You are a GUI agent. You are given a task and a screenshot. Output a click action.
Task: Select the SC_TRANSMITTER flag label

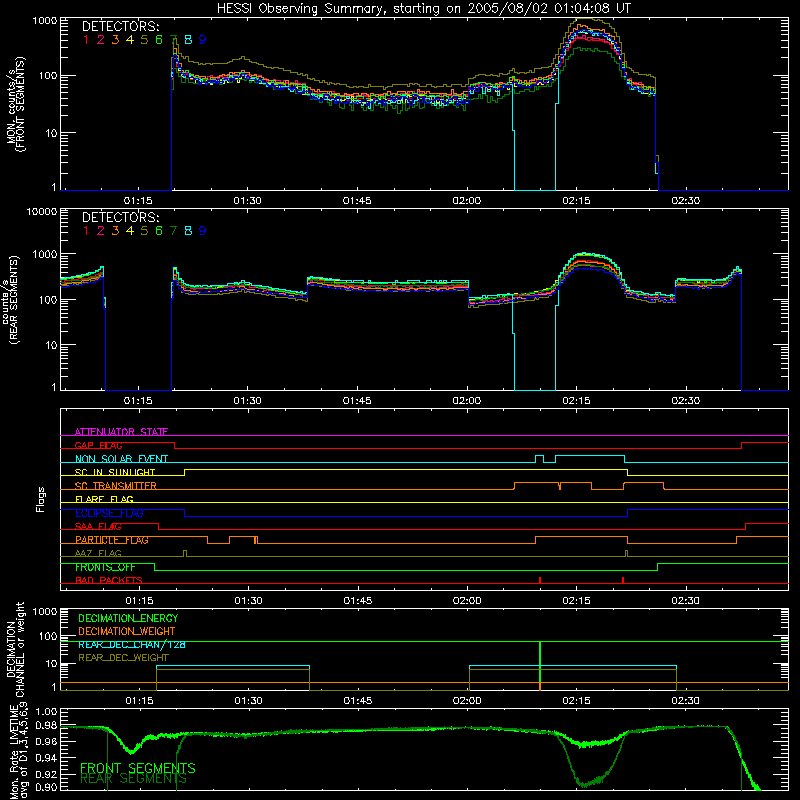[116, 486]
